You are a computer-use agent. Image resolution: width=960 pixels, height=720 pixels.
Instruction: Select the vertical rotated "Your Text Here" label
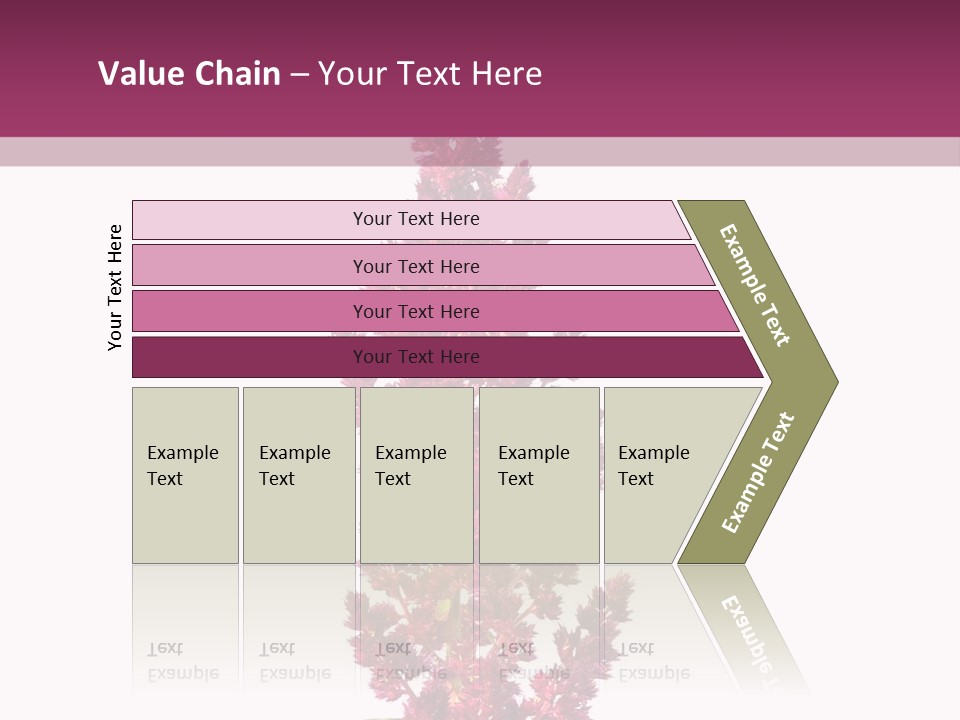[x=115, y=288]
